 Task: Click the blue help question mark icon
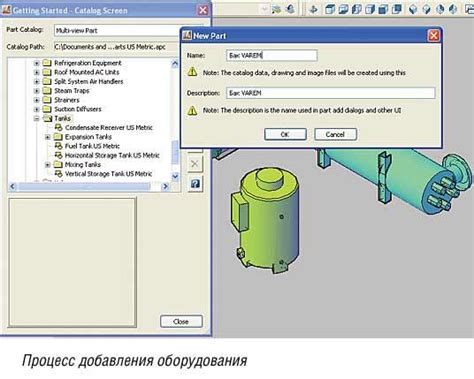point(195,184)
